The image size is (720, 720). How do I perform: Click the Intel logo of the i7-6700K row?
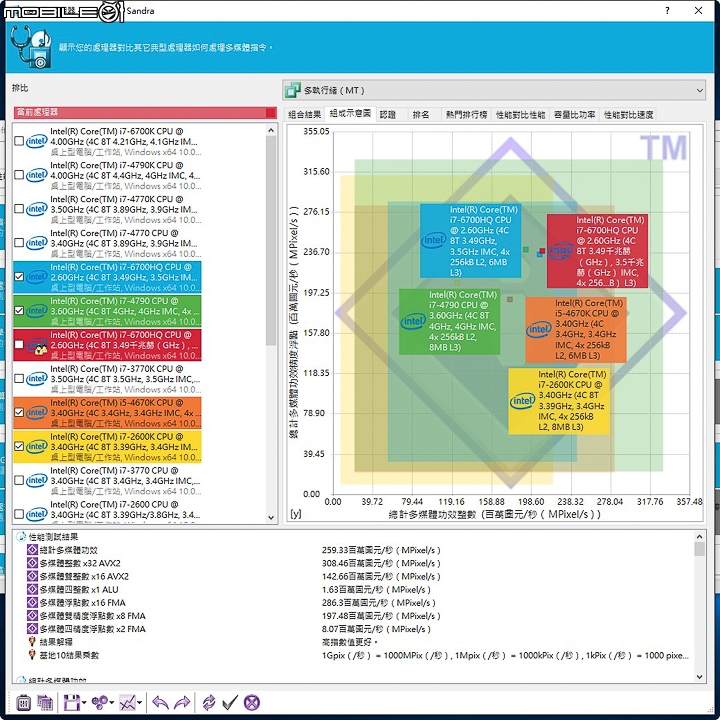tap(37, 141)
